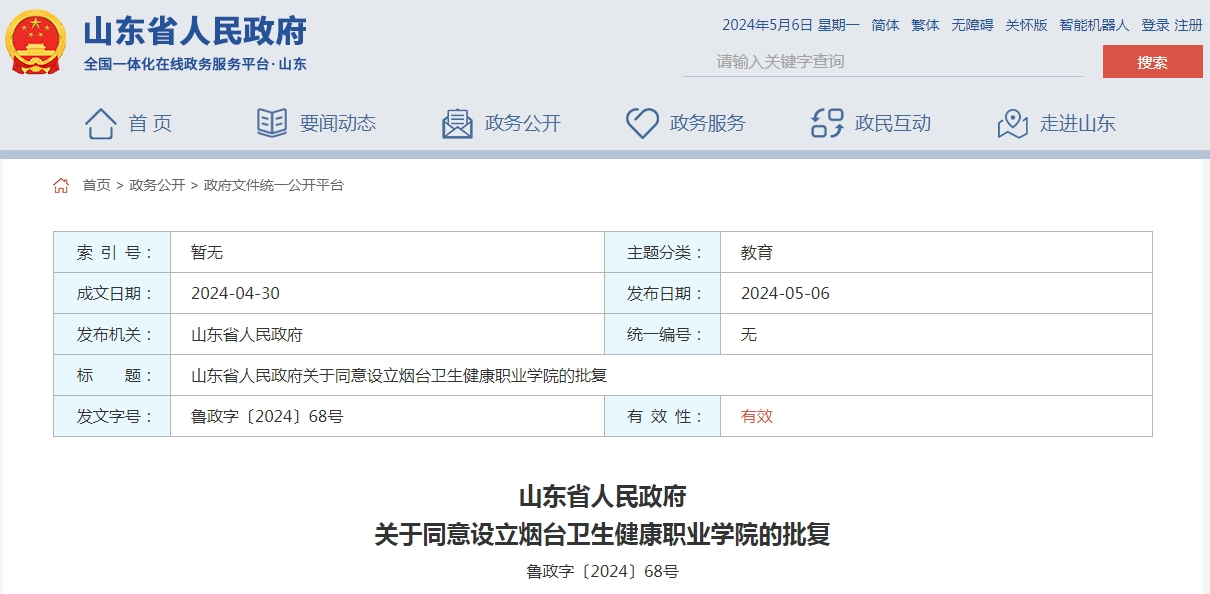This screenshot has width=1210, height=594.
Task: Switch to 简体 simplified Chinese
Action: pyautogui.click(x=885, y=25)
